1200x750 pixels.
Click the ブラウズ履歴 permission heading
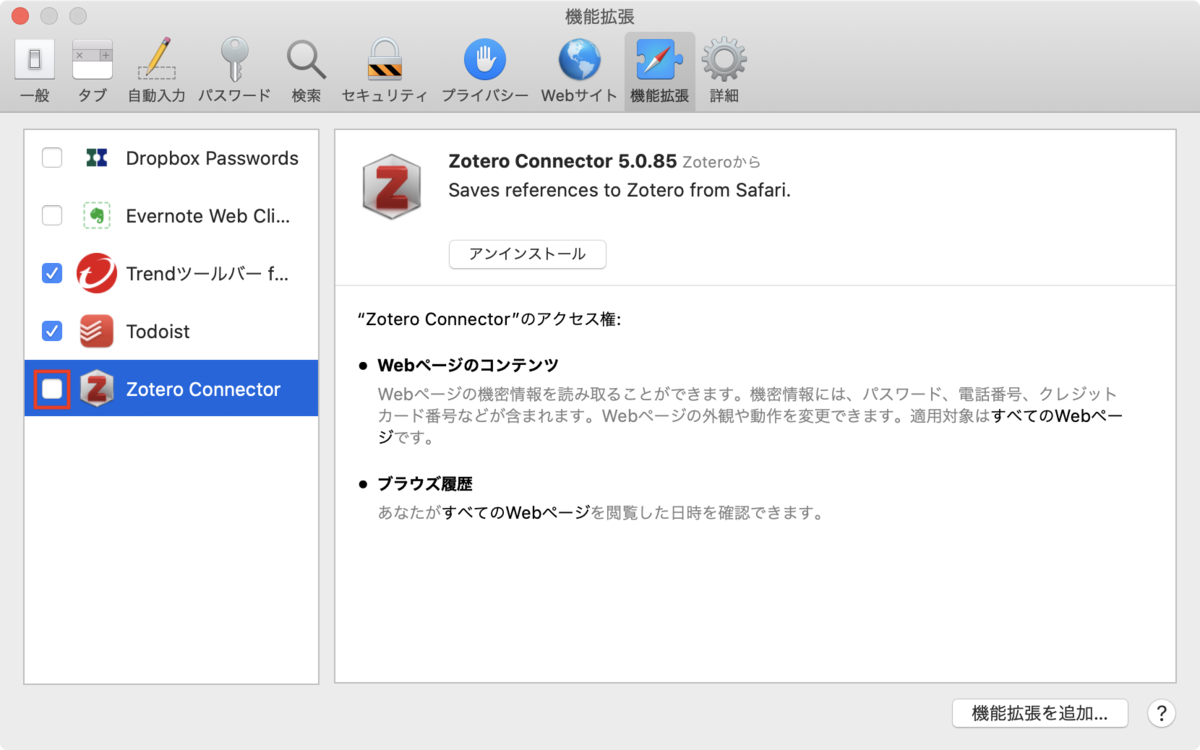click(x=425, y=483)
